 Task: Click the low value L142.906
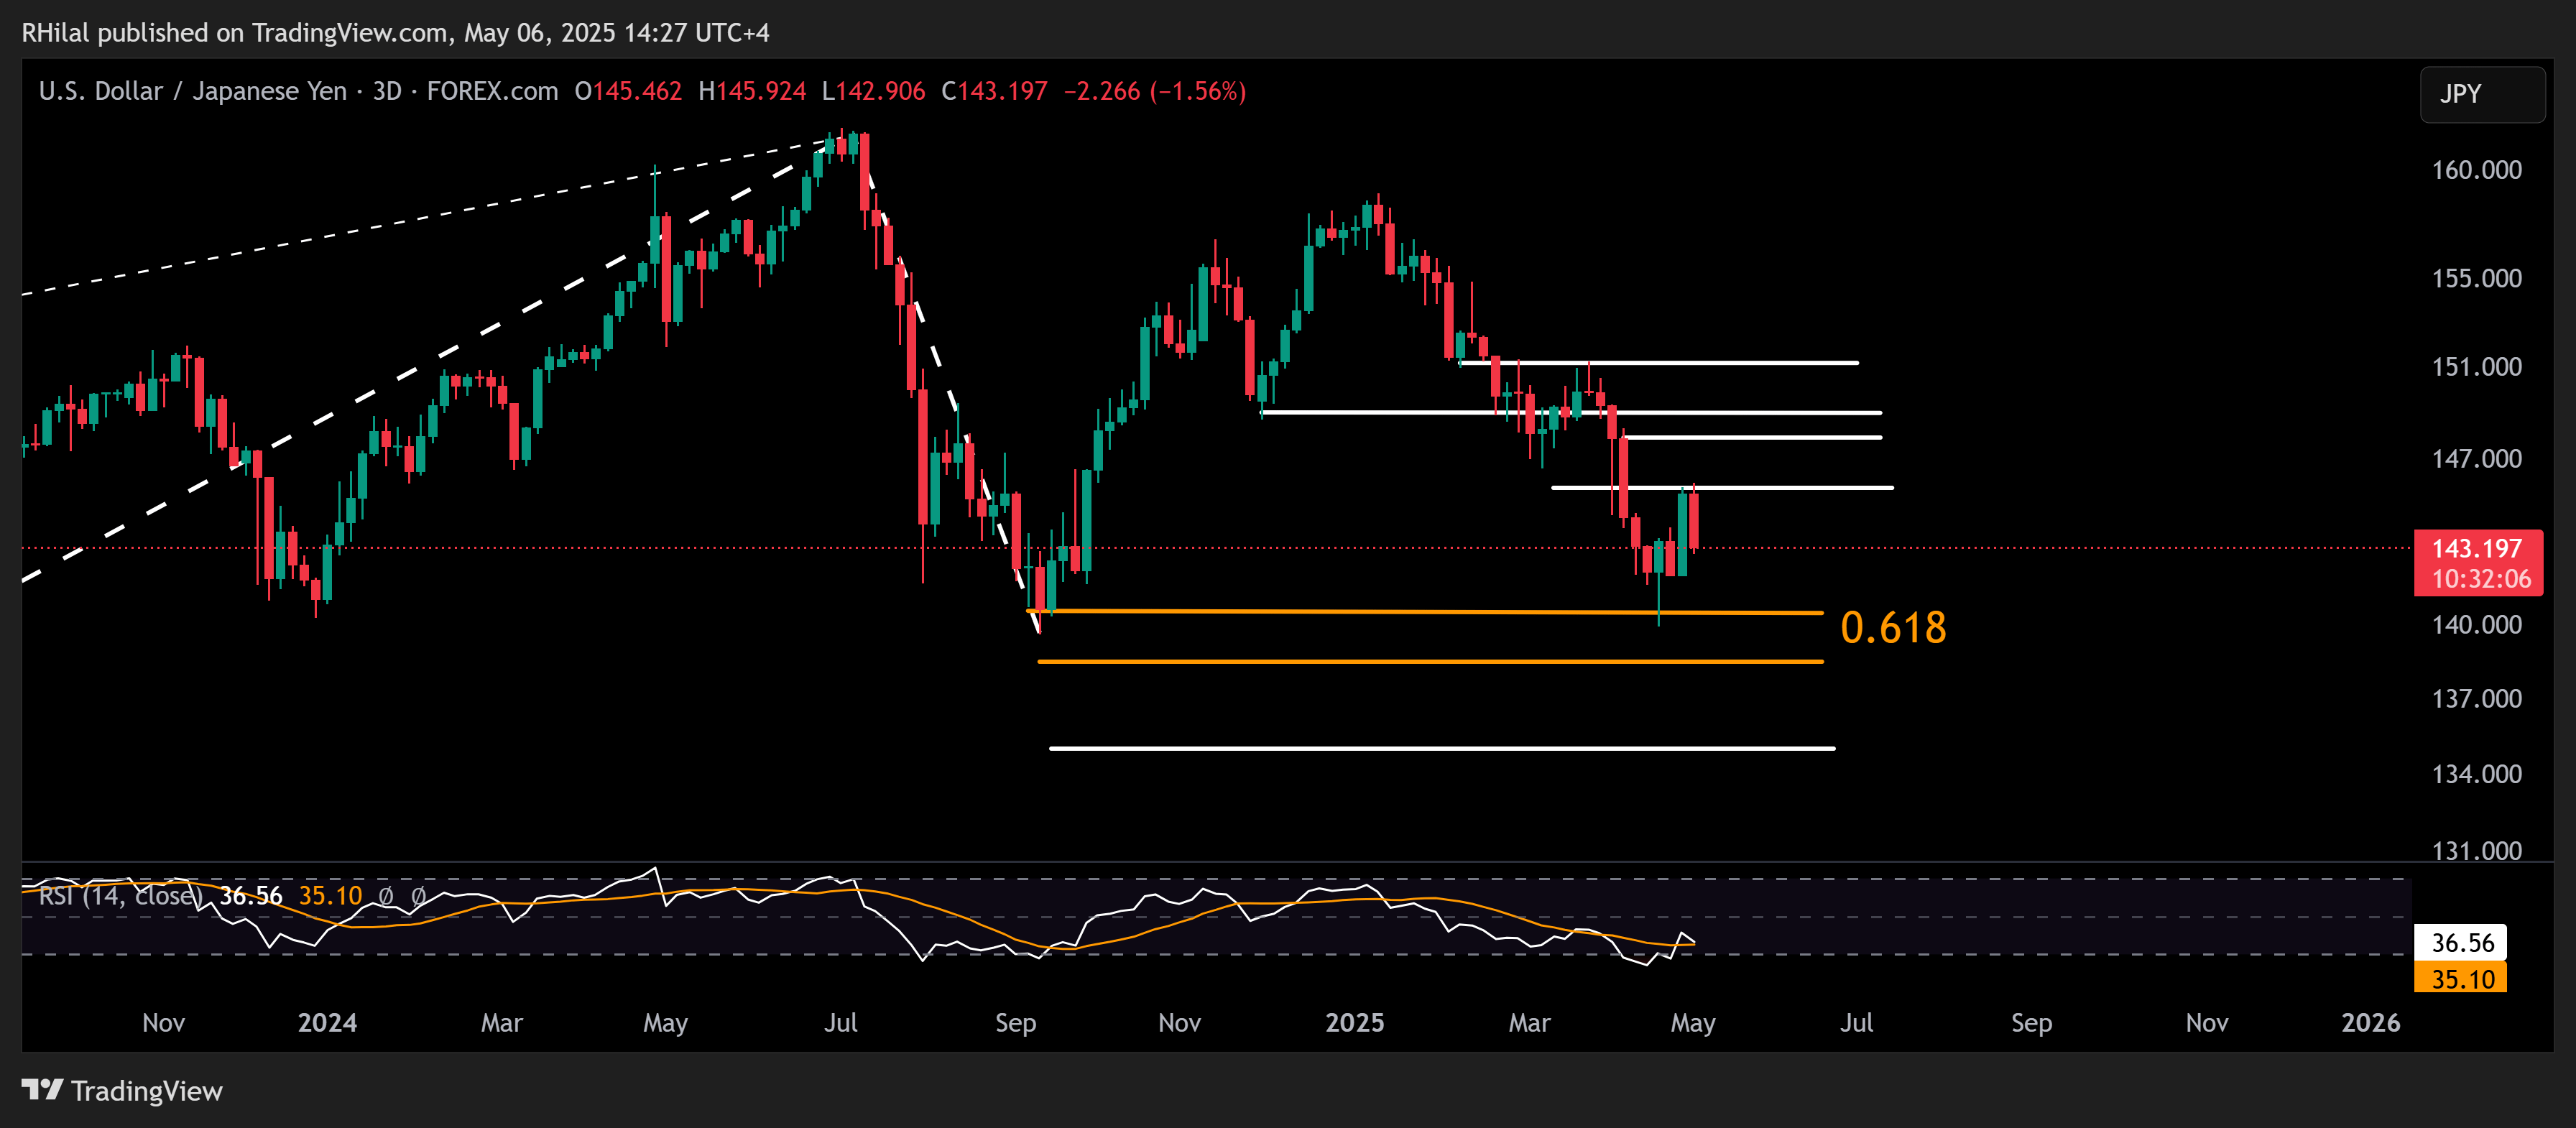point(873,91)
